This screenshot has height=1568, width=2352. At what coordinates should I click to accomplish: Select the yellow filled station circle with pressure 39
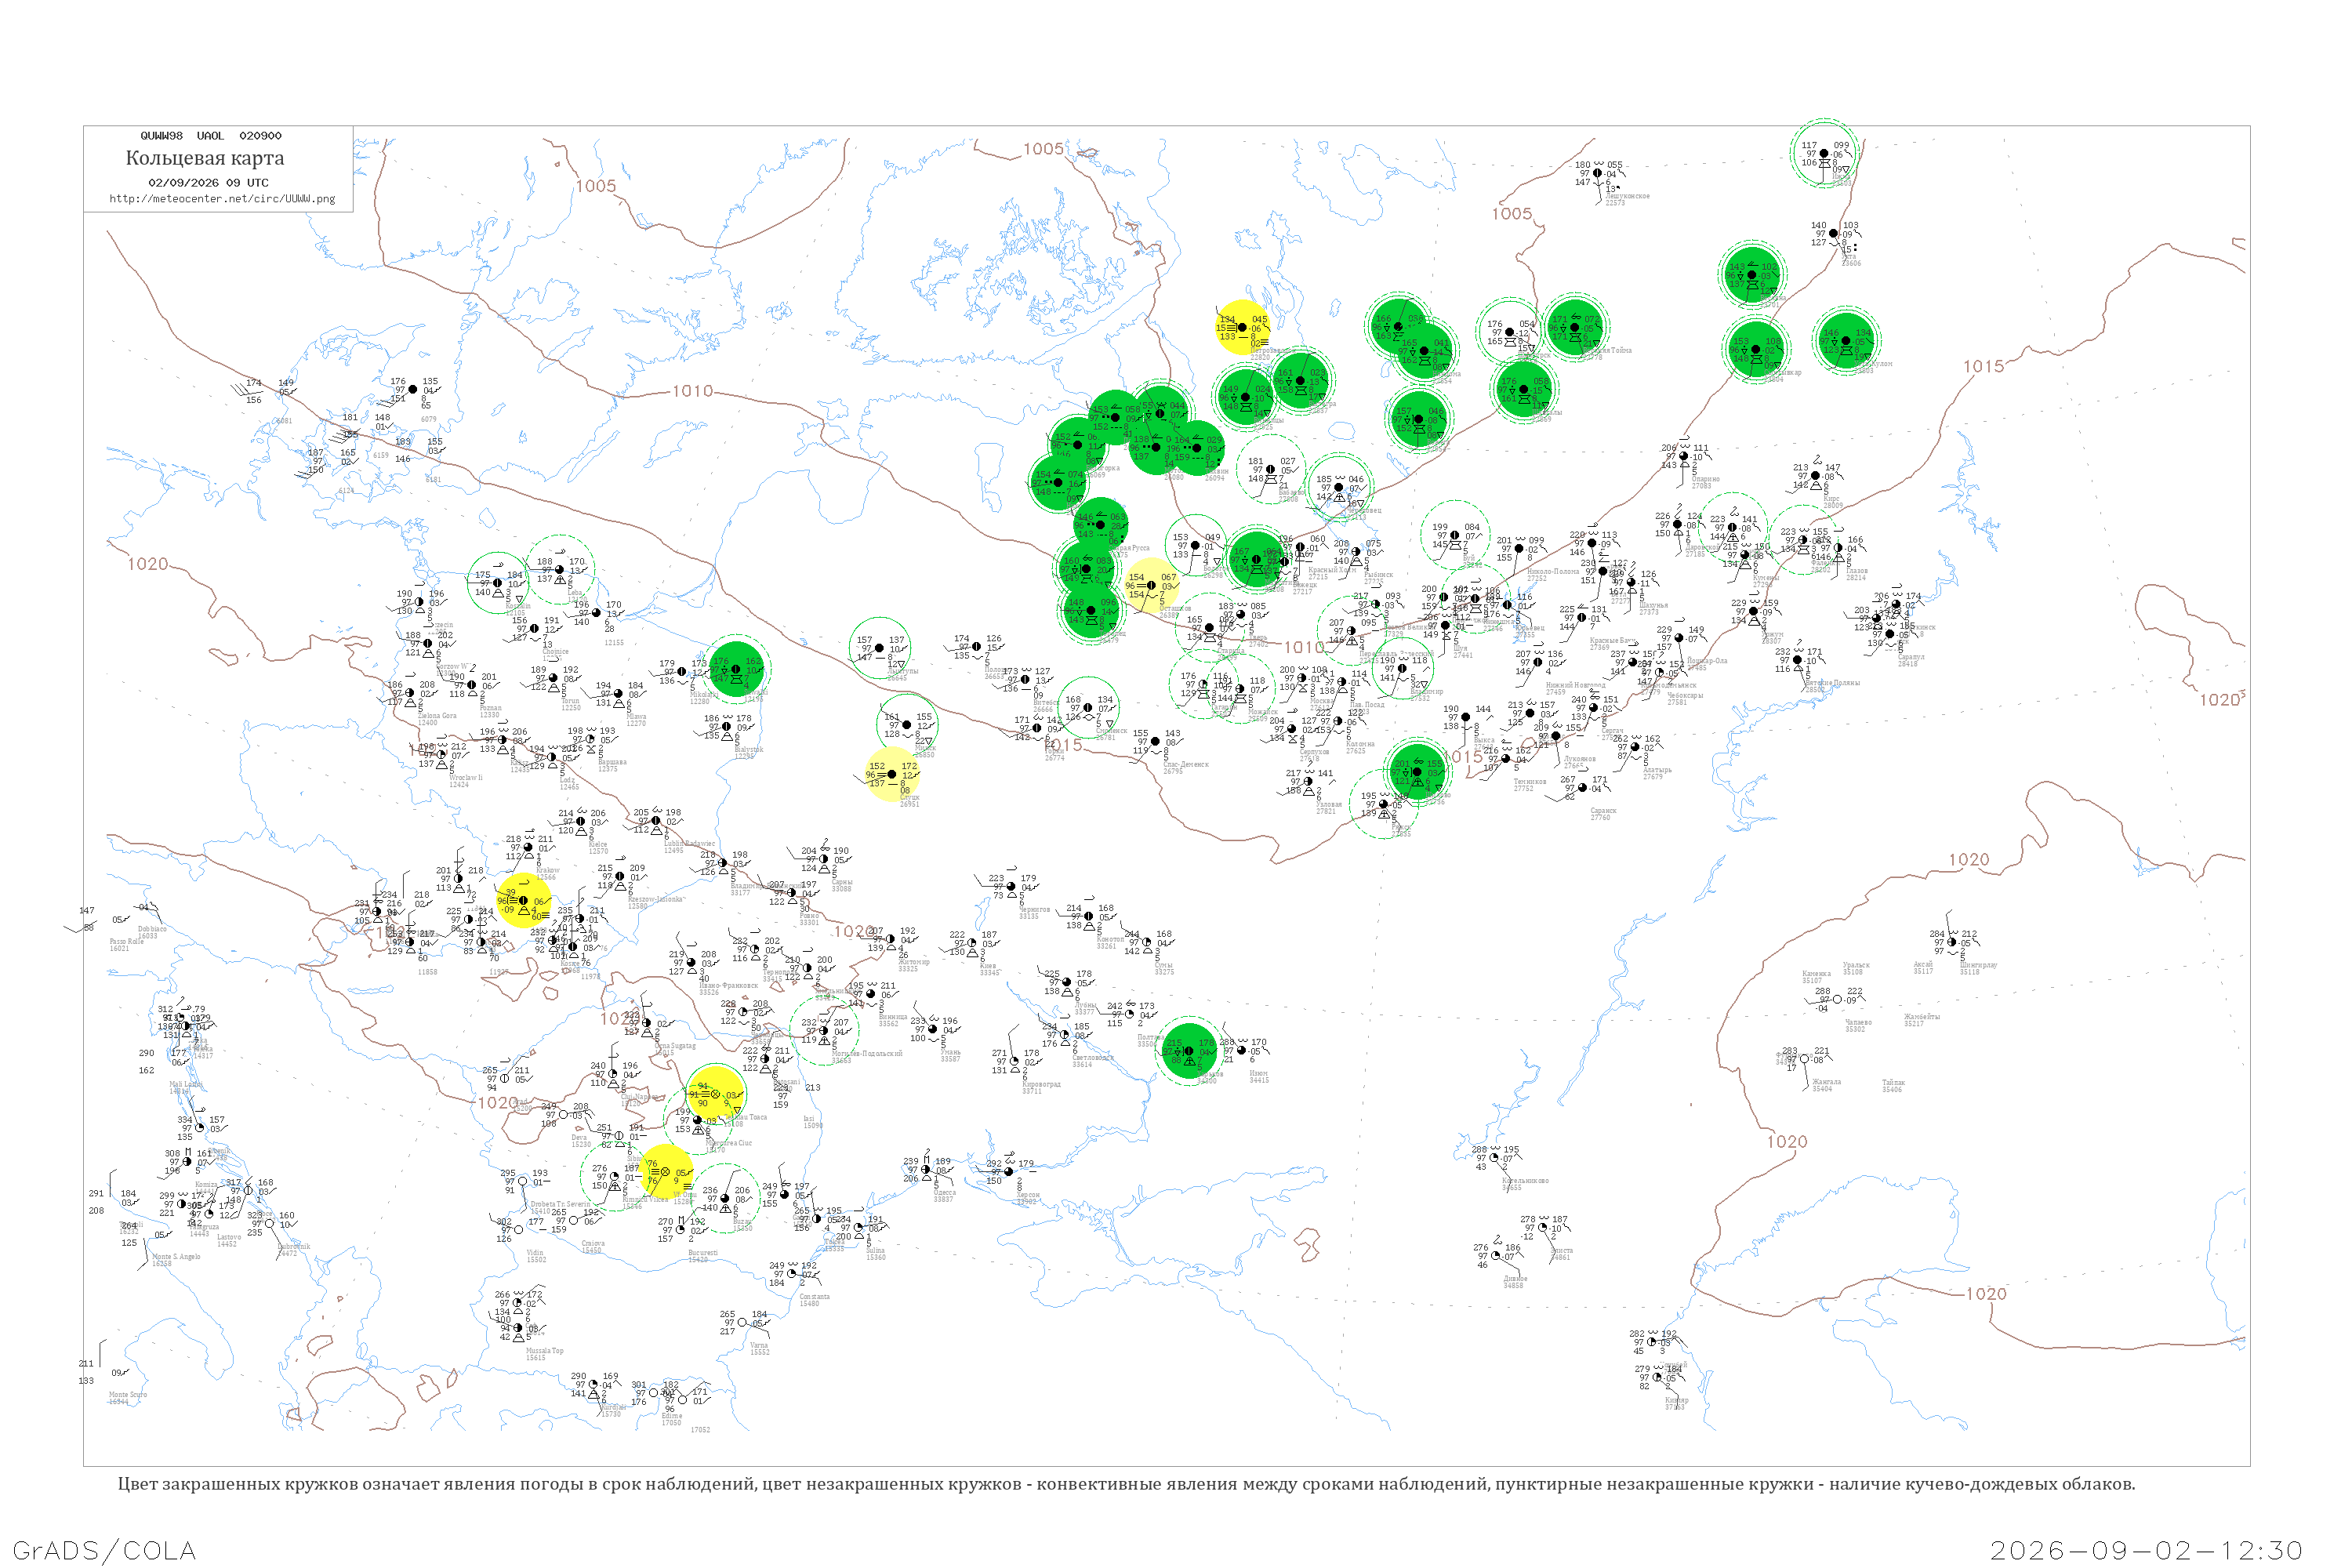pyautogui.click(x=524, y=901)
